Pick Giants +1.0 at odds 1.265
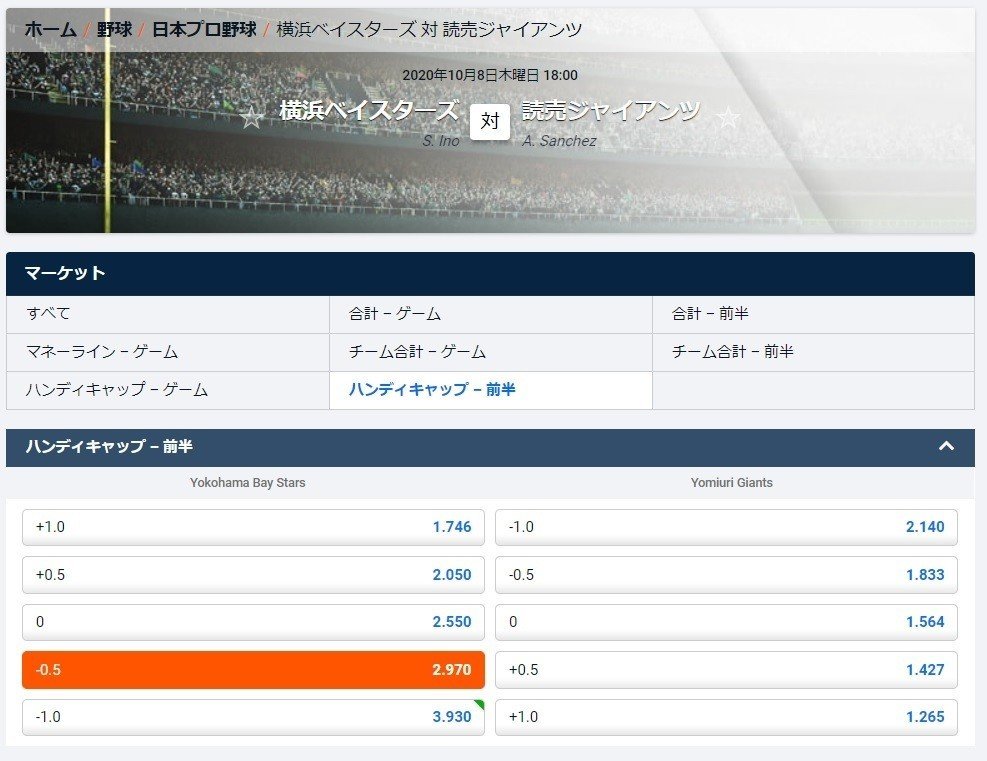 tap(726, 717)
